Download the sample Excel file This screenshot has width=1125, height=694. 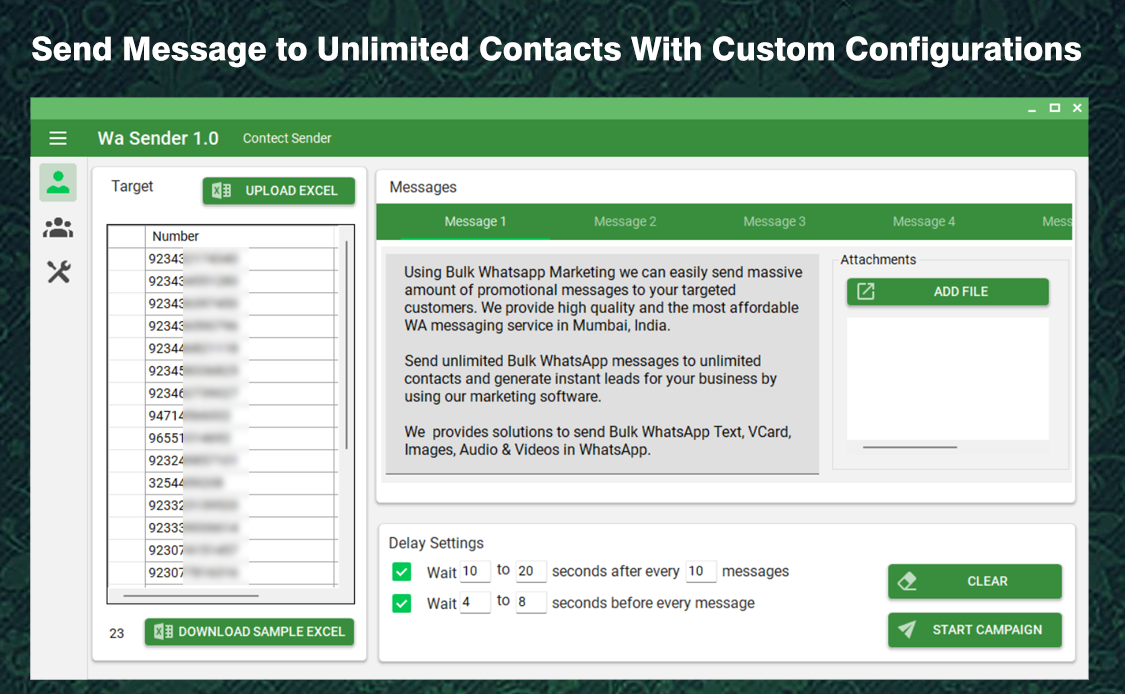click(x=249, y=631)
